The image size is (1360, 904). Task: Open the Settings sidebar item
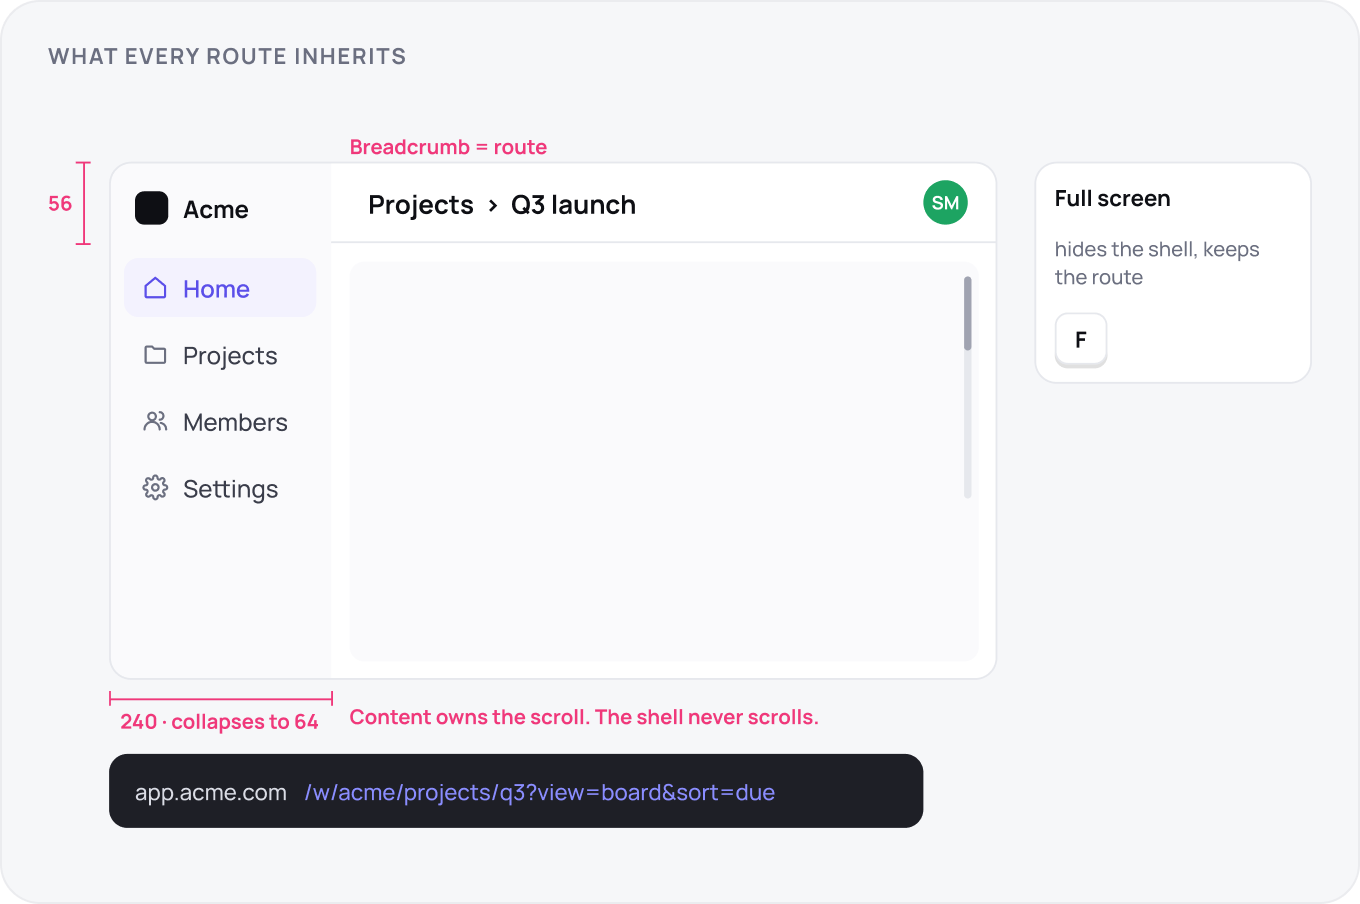pos(220,488)
